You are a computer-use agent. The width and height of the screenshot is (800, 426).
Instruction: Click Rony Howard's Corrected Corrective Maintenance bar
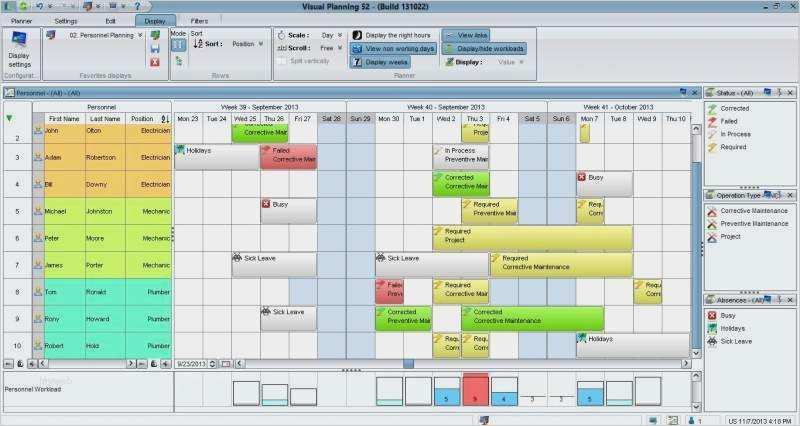point(533,318)
